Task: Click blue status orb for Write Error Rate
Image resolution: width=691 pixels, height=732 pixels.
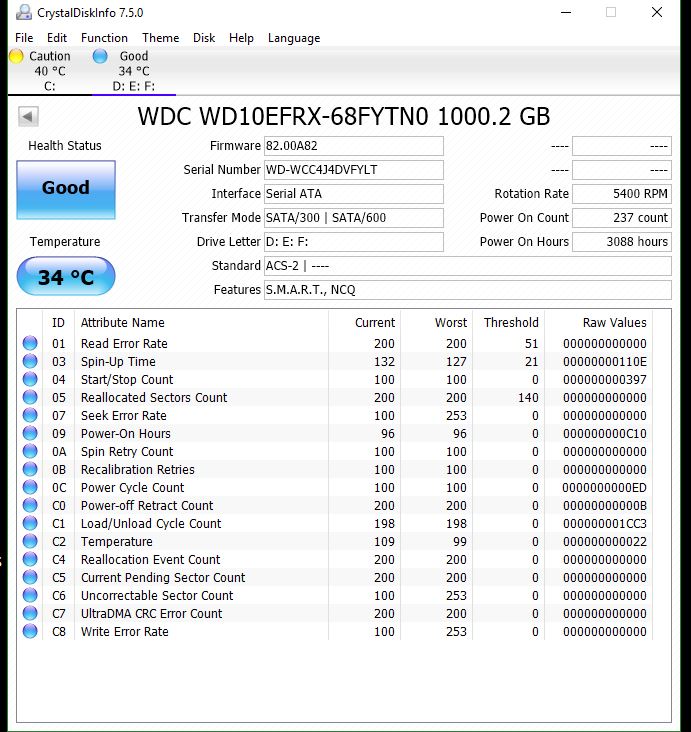Action: (30, 631)
